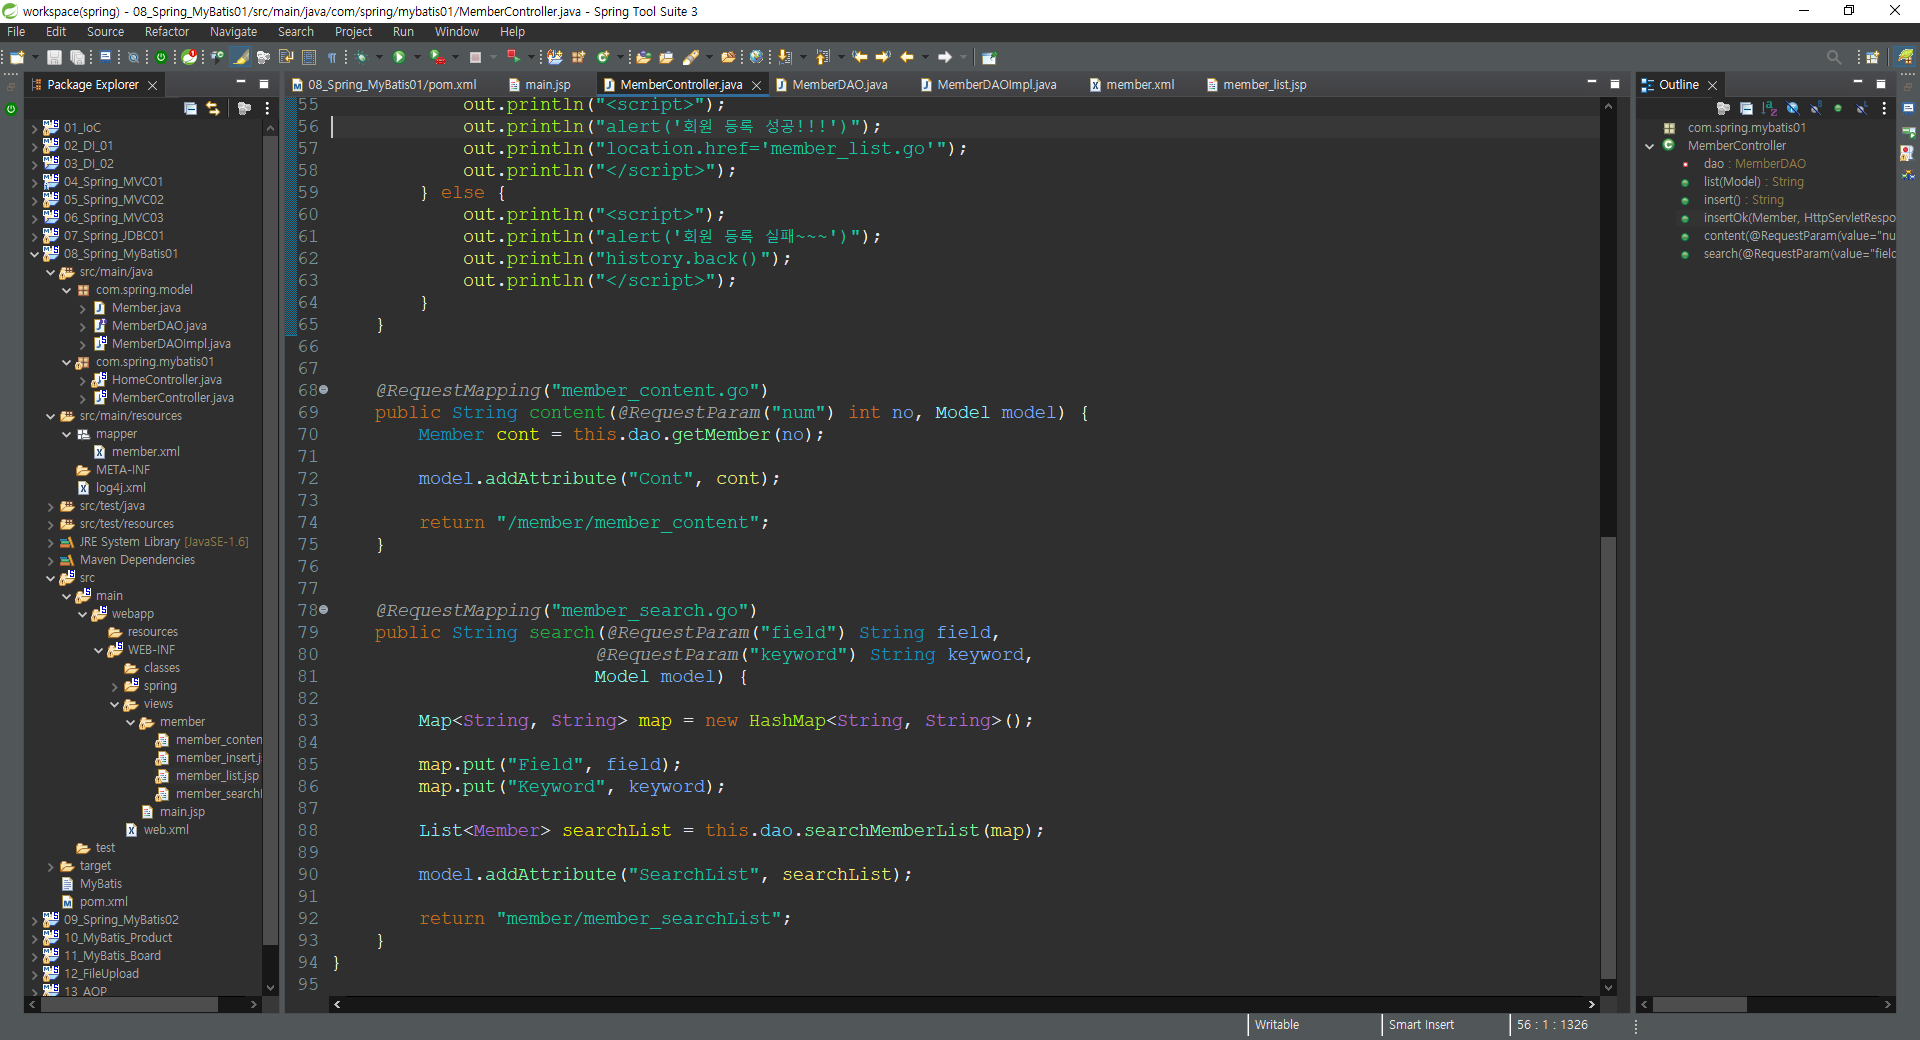Open the Debug button dropdown arrow

coord(379,57)
